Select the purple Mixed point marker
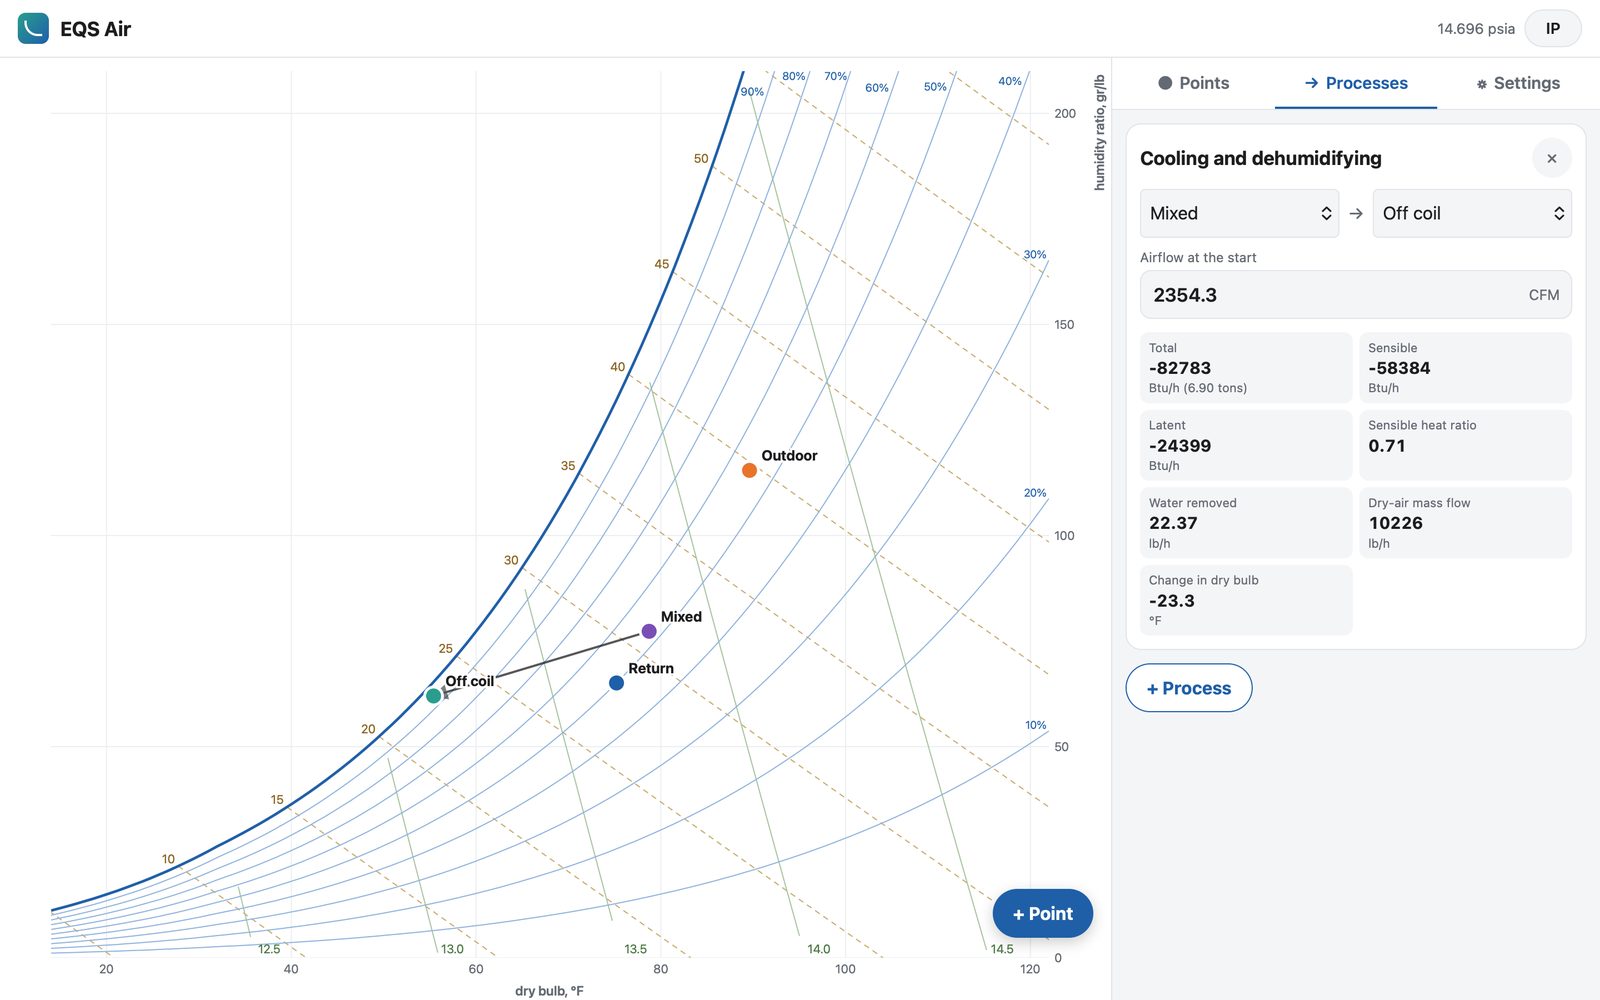The image size is (1600, 1000). (649, 631)
